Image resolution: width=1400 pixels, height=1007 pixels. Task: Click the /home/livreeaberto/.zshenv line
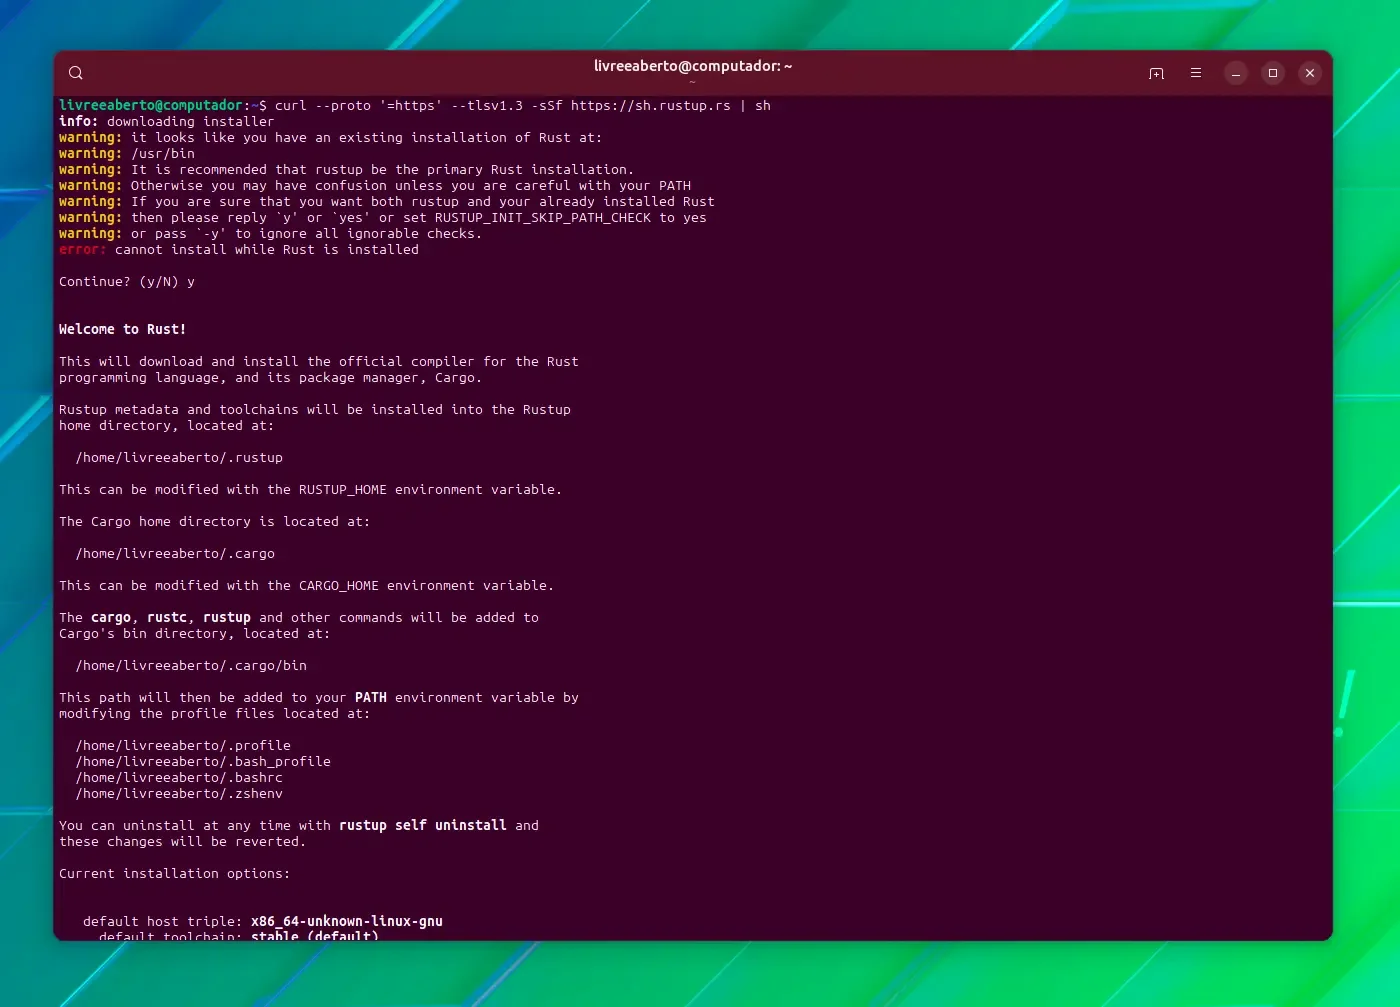[x=179, y=794]
